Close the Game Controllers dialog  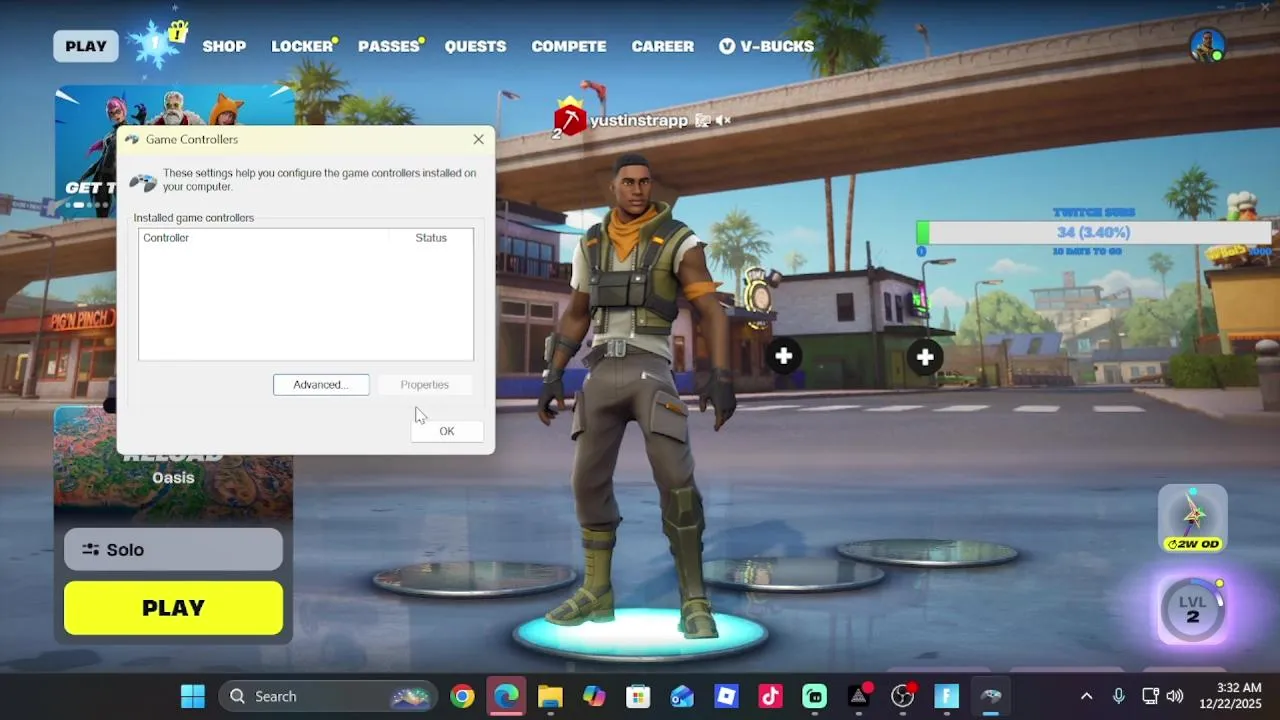click(478, 139)
